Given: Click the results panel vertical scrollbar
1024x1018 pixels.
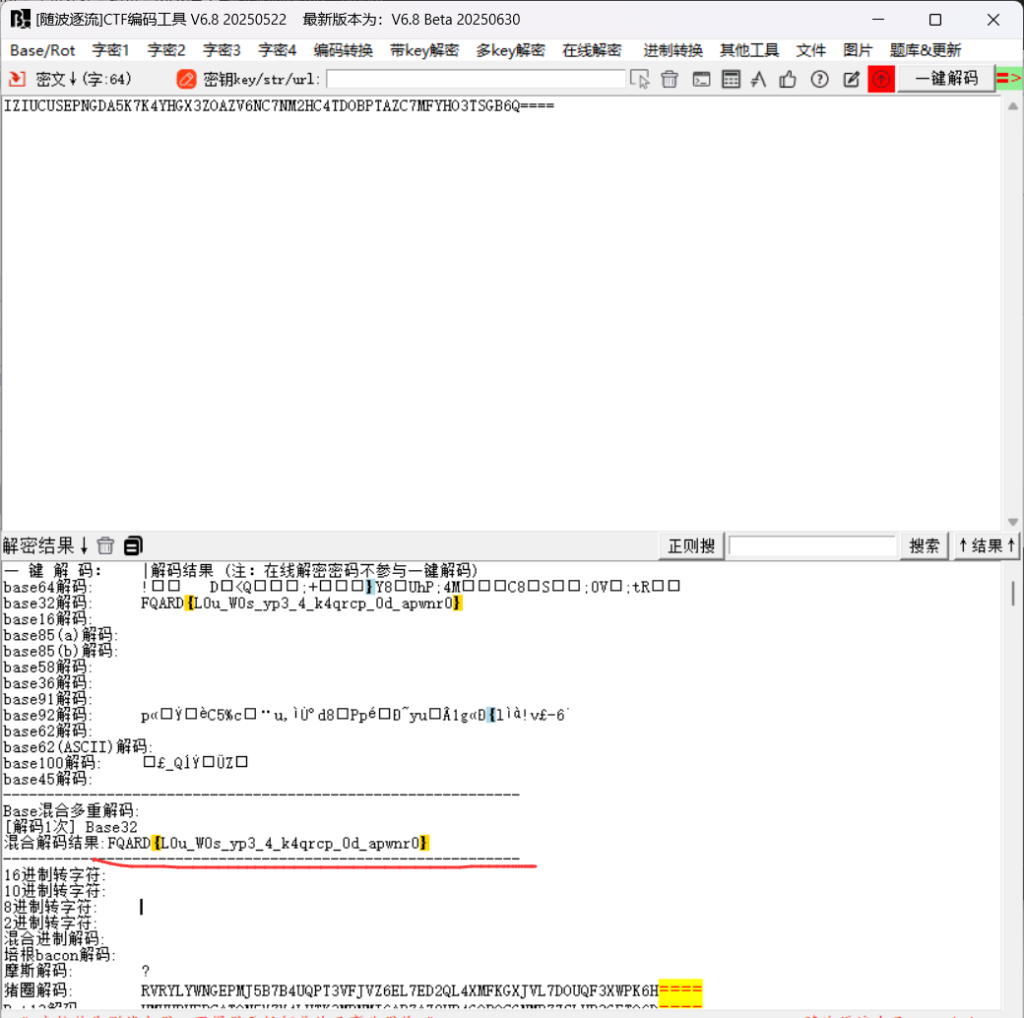Looking at the screenshot, I should pyautogui.click(x=1012, y=594).
